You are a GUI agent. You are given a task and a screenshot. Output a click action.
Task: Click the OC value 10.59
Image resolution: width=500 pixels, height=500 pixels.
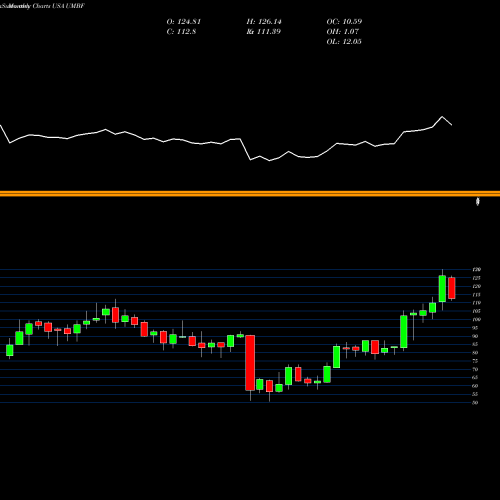coord(352,22)
